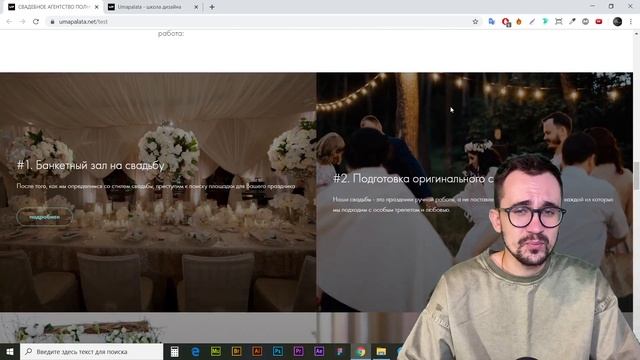Launch Adobe Bridge from taskbar

coord(236,351)
